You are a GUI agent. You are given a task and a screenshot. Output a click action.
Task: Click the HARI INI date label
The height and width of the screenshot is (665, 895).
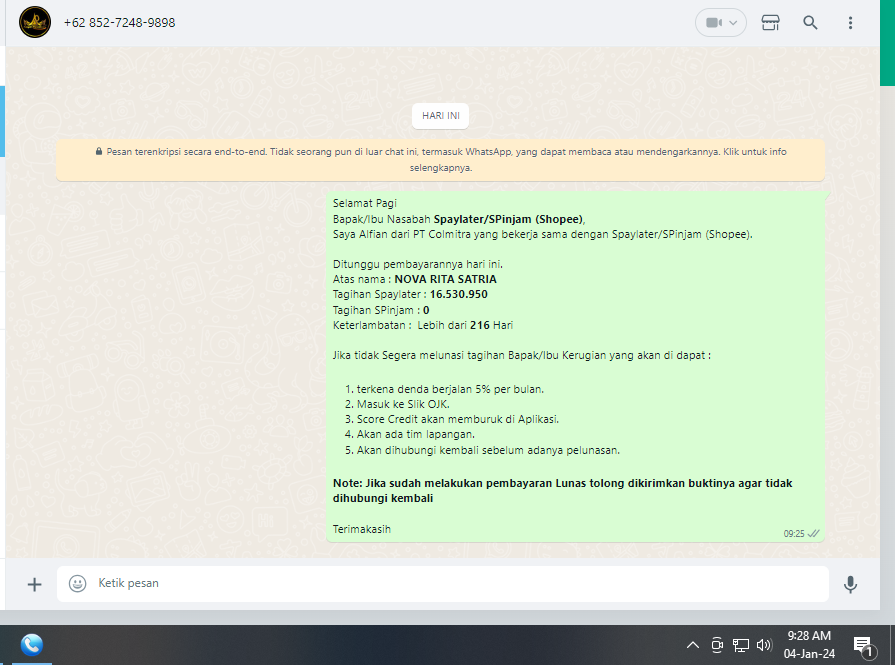441,116
